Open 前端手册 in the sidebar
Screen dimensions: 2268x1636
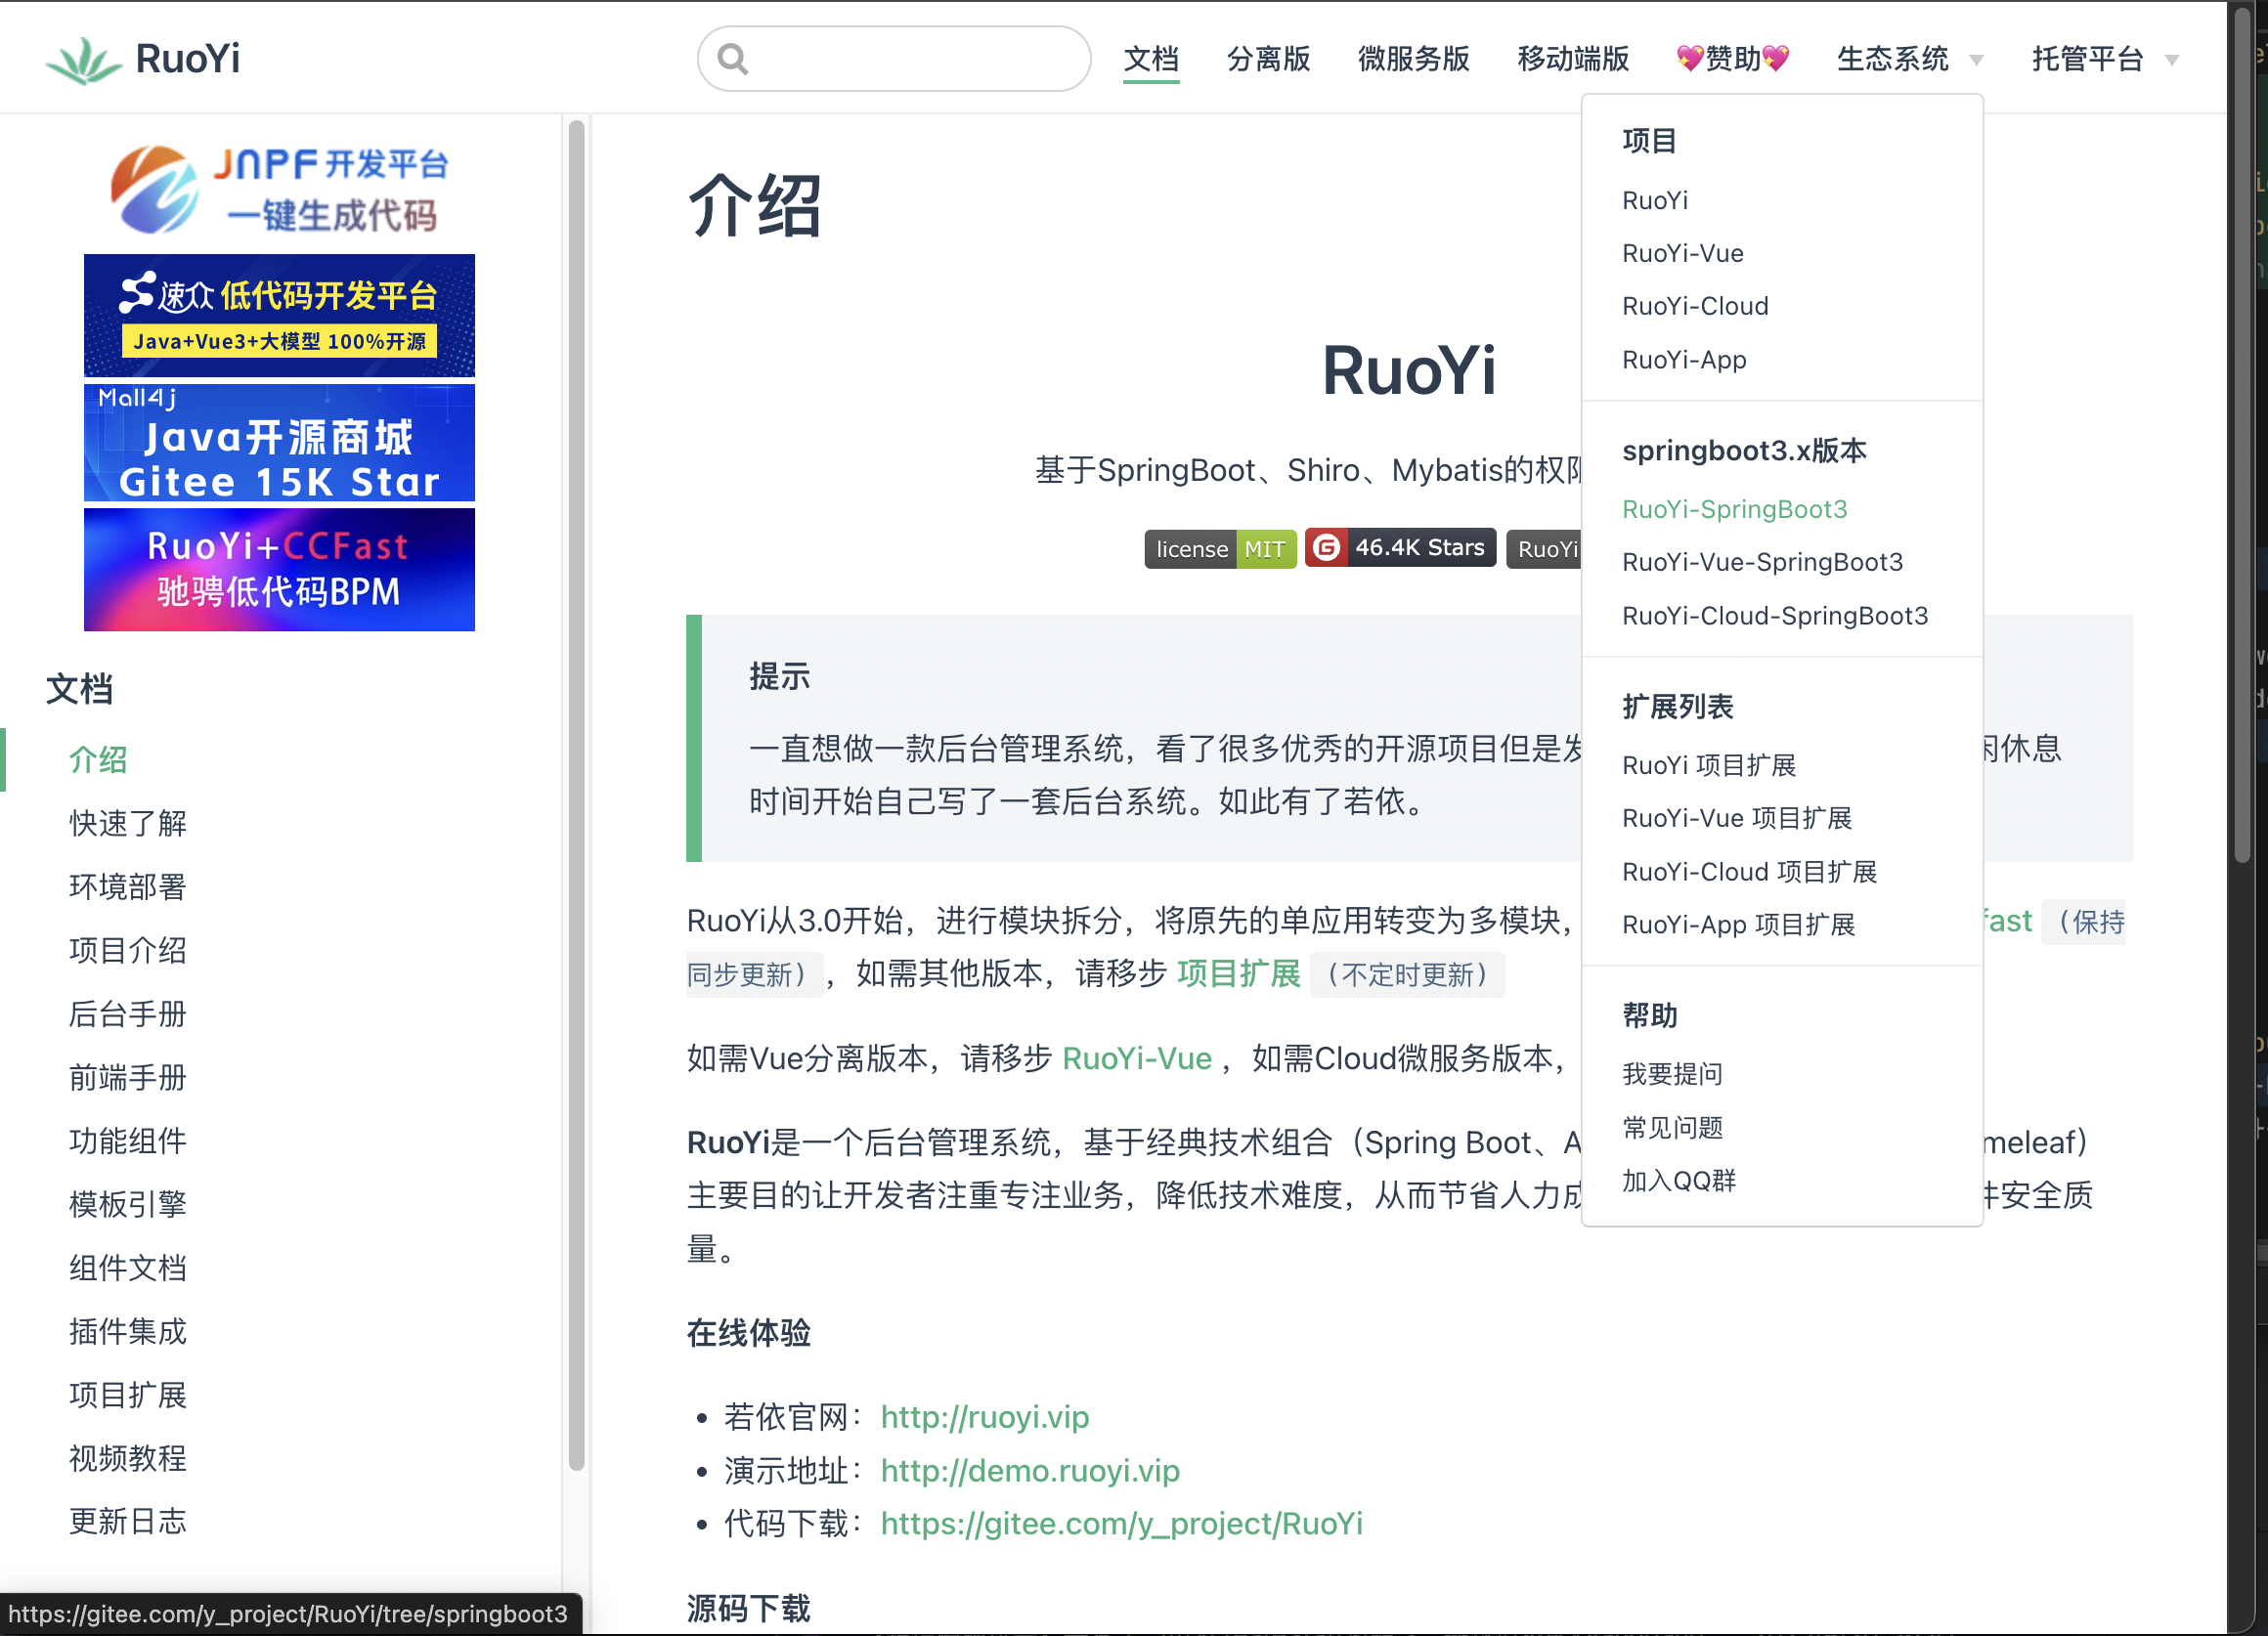click(x=128, y=1078)
